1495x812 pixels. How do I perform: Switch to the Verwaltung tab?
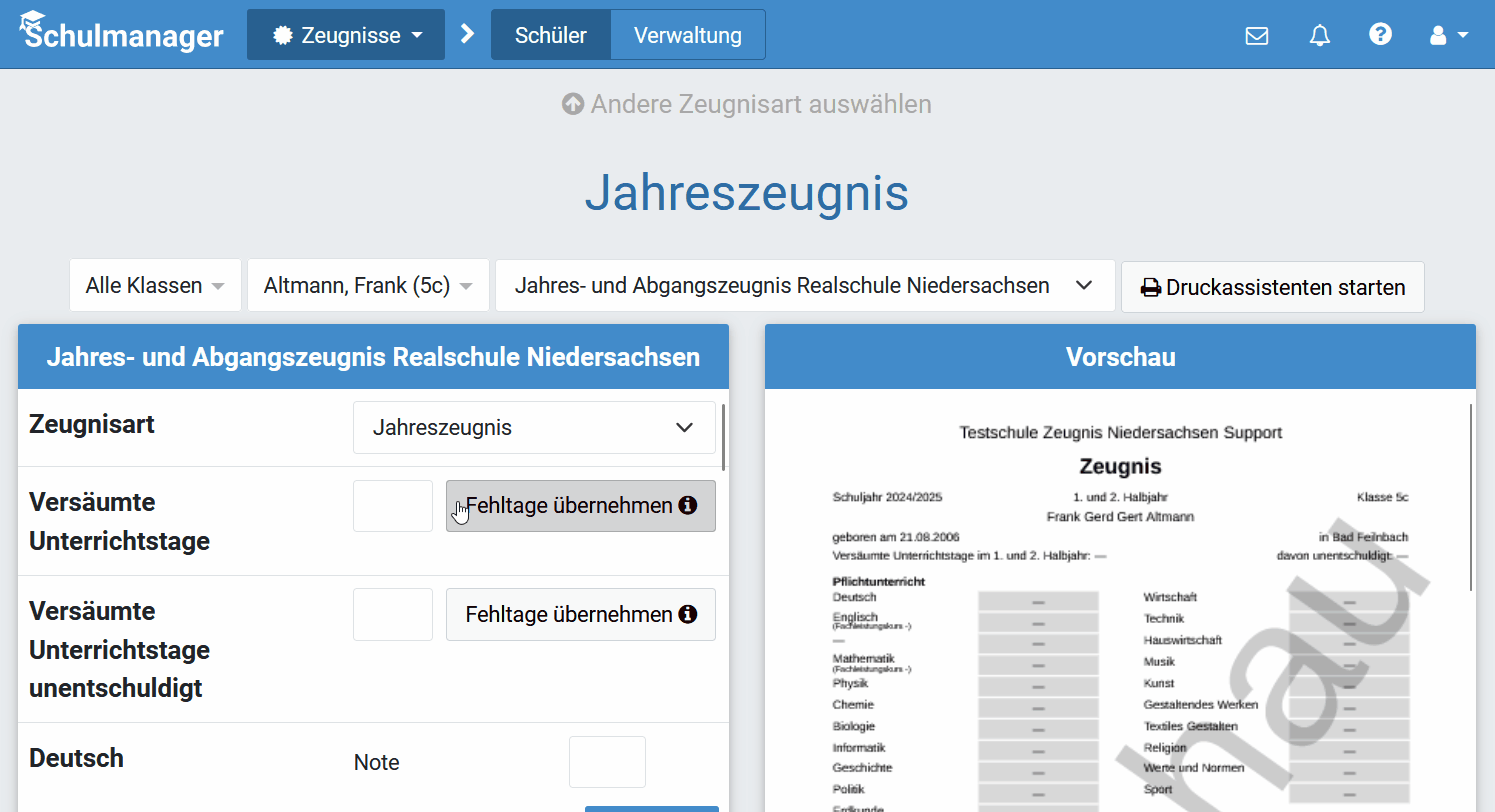tap(688, 34)
